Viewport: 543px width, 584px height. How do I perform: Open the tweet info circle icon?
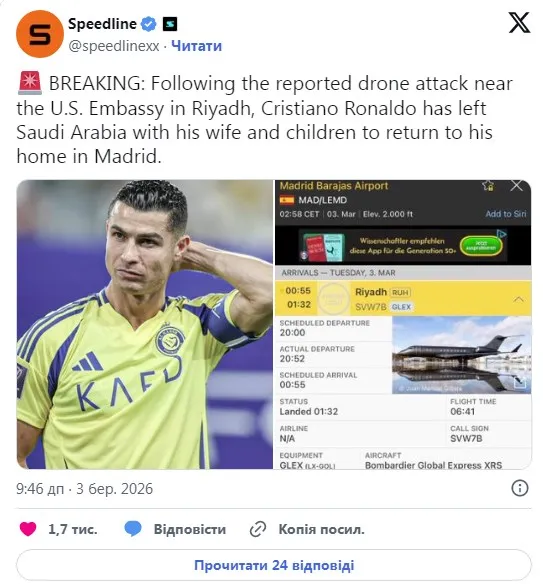[x=520, y=488]
